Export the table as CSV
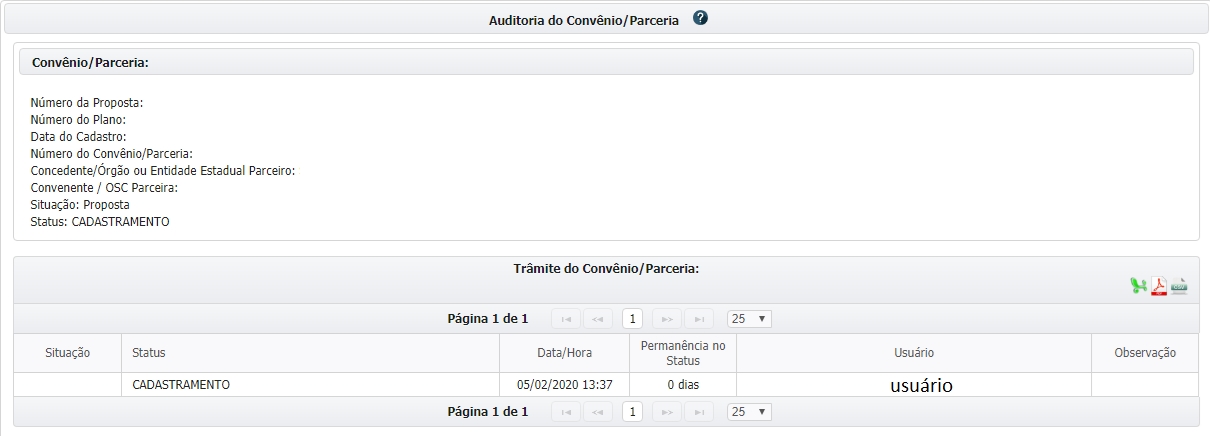The width and height of the screenshot is (1210, 436). [x=1179, y=287]
